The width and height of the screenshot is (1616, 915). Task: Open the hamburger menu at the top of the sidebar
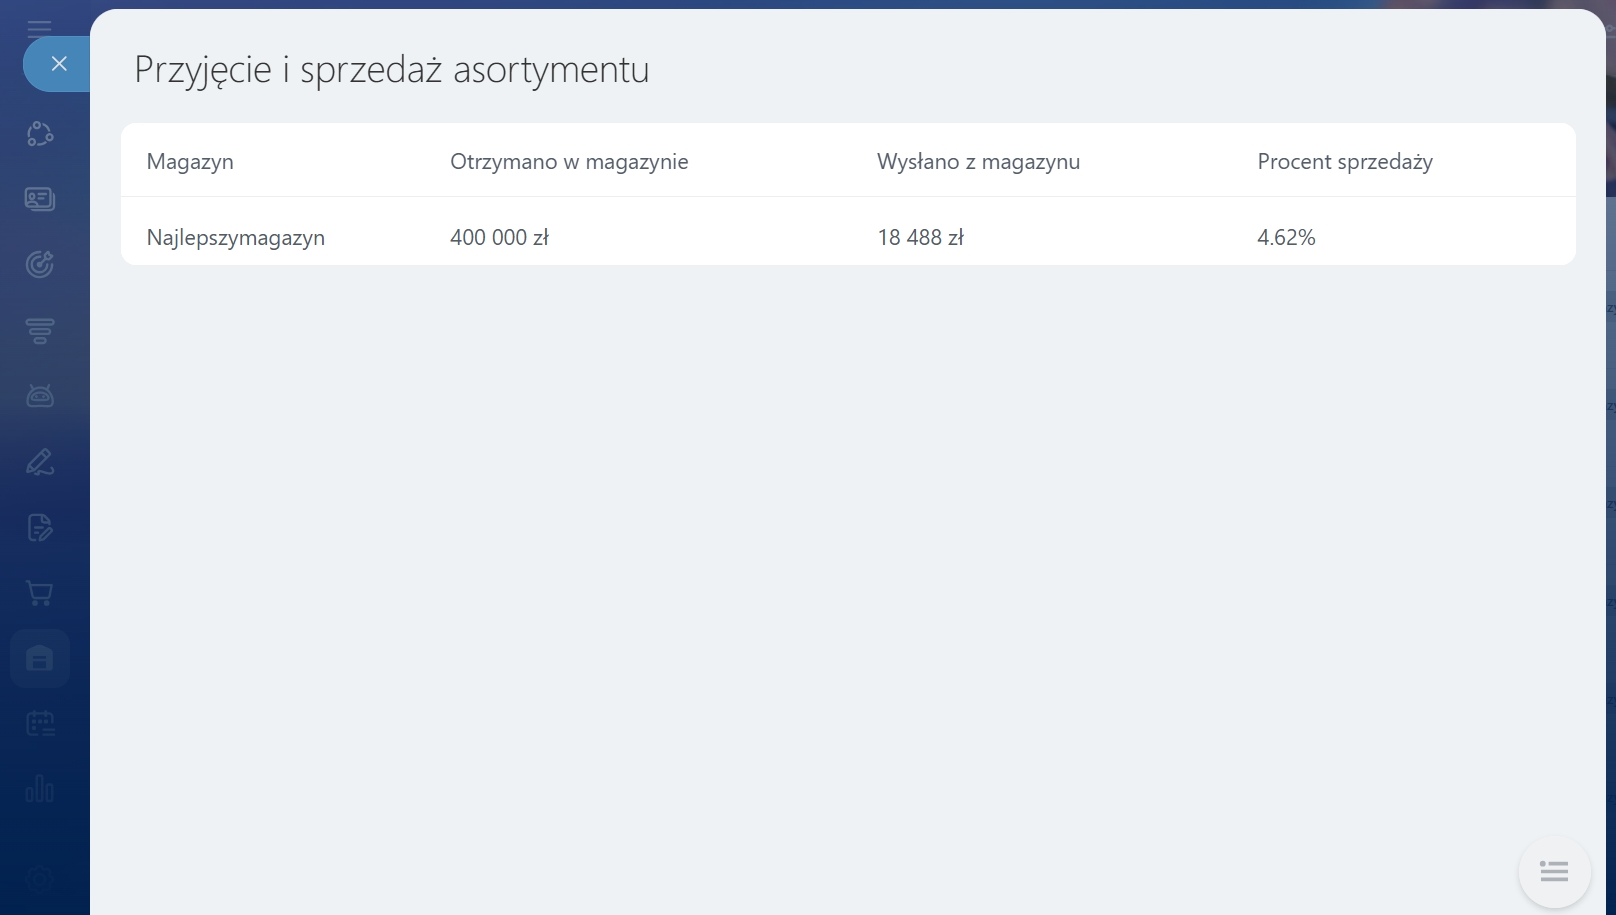(x=40, y=25)
